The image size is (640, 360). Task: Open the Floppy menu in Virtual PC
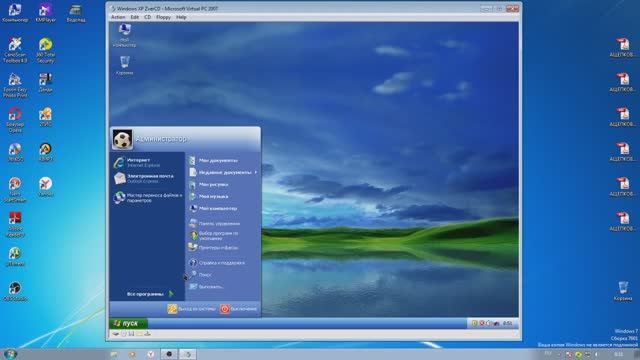click(x=163, y=17)
